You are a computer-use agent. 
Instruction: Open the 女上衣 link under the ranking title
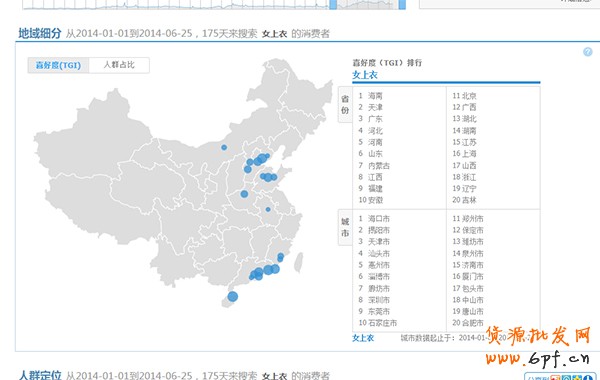[x=365, y=75]
